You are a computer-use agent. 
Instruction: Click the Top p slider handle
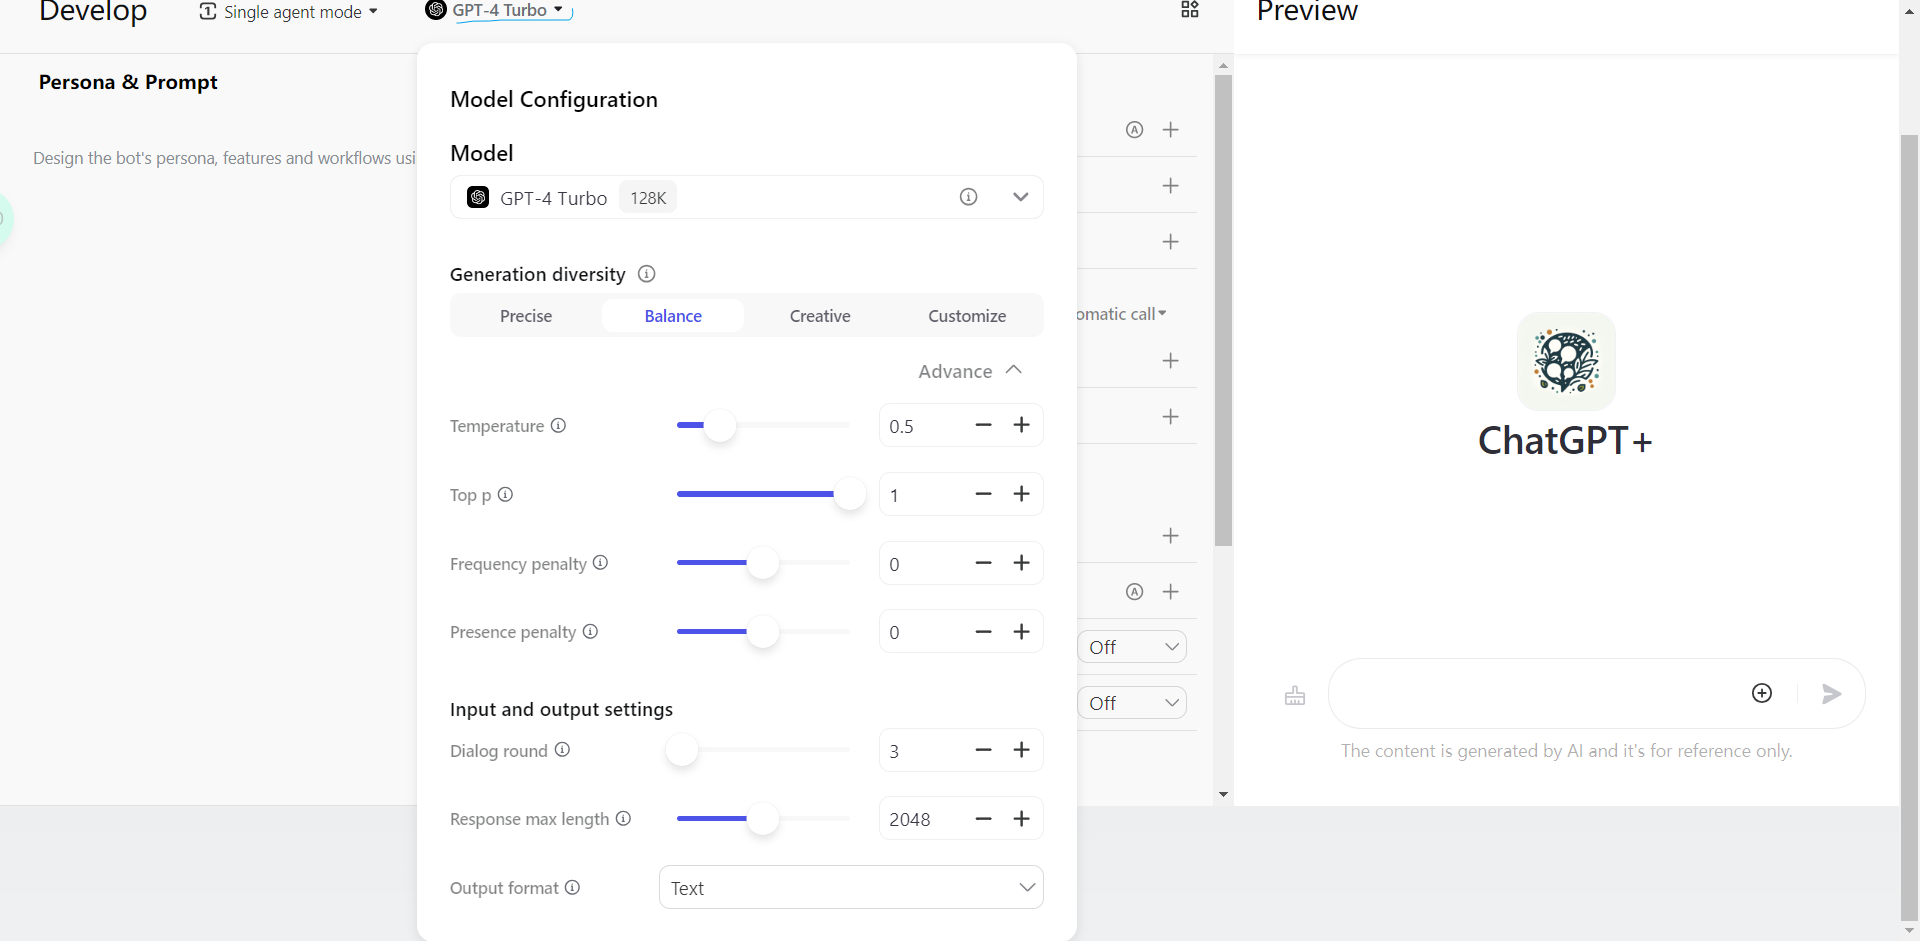849,494
